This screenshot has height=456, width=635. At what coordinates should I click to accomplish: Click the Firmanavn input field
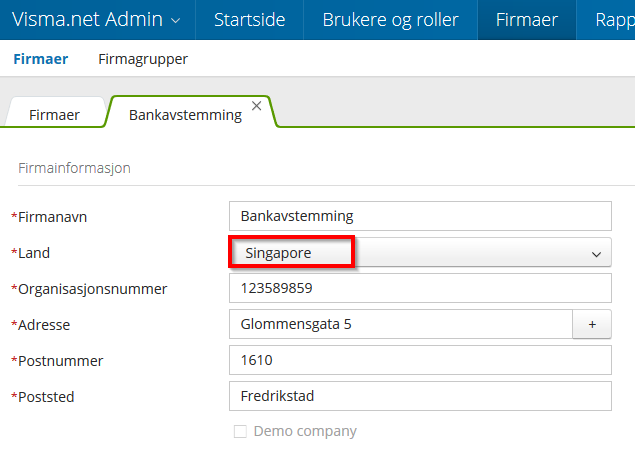click(419, 216)
